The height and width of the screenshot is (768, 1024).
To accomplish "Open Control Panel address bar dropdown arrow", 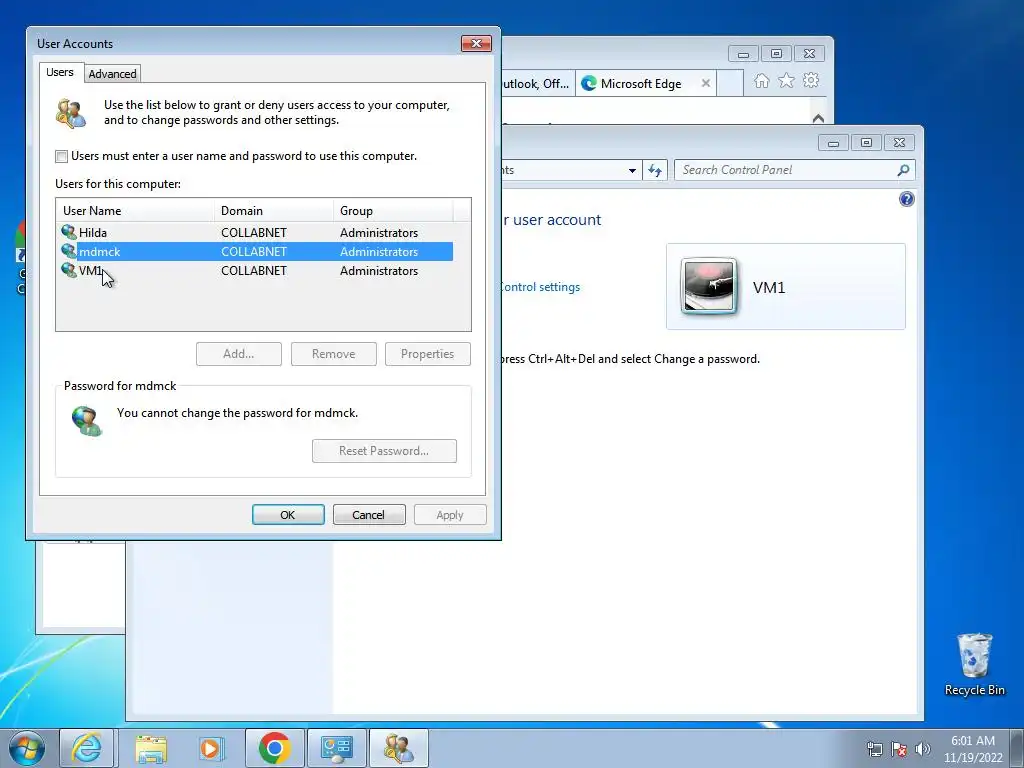I will [x=632, y=170].
